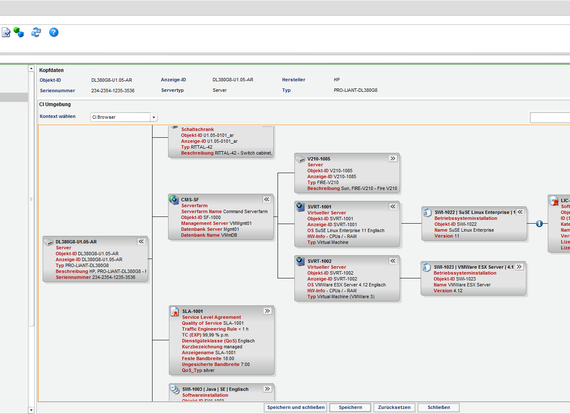570x414 pixels.
Task: Collapse the SVRT-1001 node
Action: coord(393,206)
